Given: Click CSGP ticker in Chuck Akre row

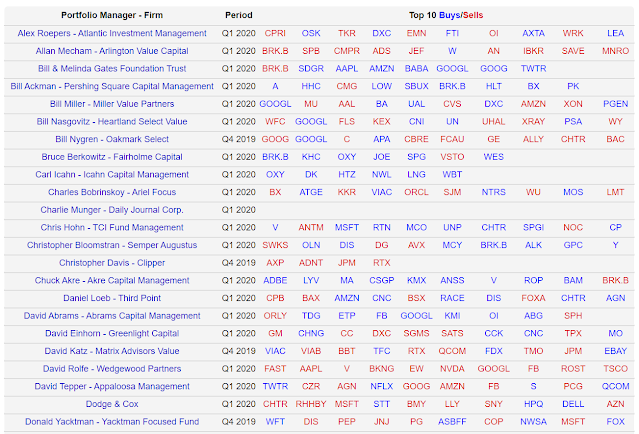Looking at the screenshot, I should pos(382,280).
